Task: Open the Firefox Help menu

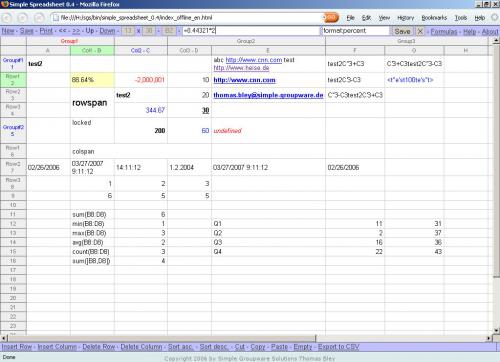Action: [x=480, y=18]
